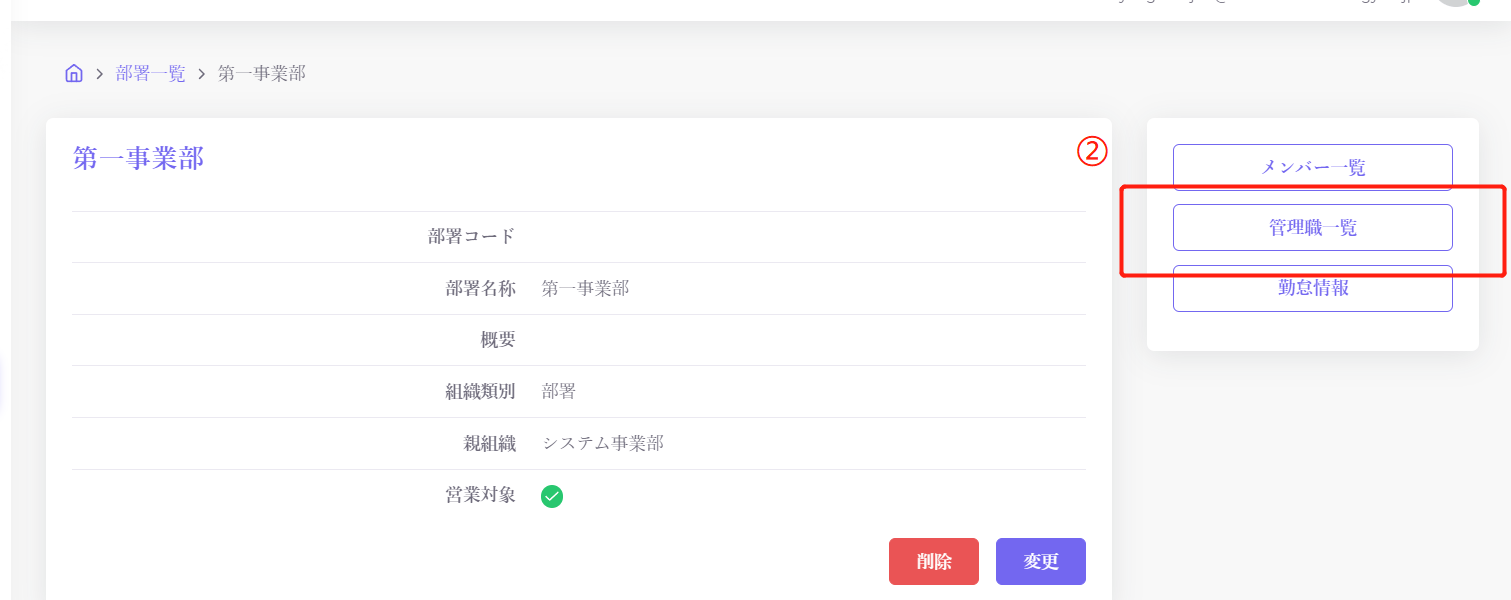Image resolution: width=1511 pixels, height=600 pixels.
Task: Click the 親組織 value システム事業部
Action: tap(603, 443)
